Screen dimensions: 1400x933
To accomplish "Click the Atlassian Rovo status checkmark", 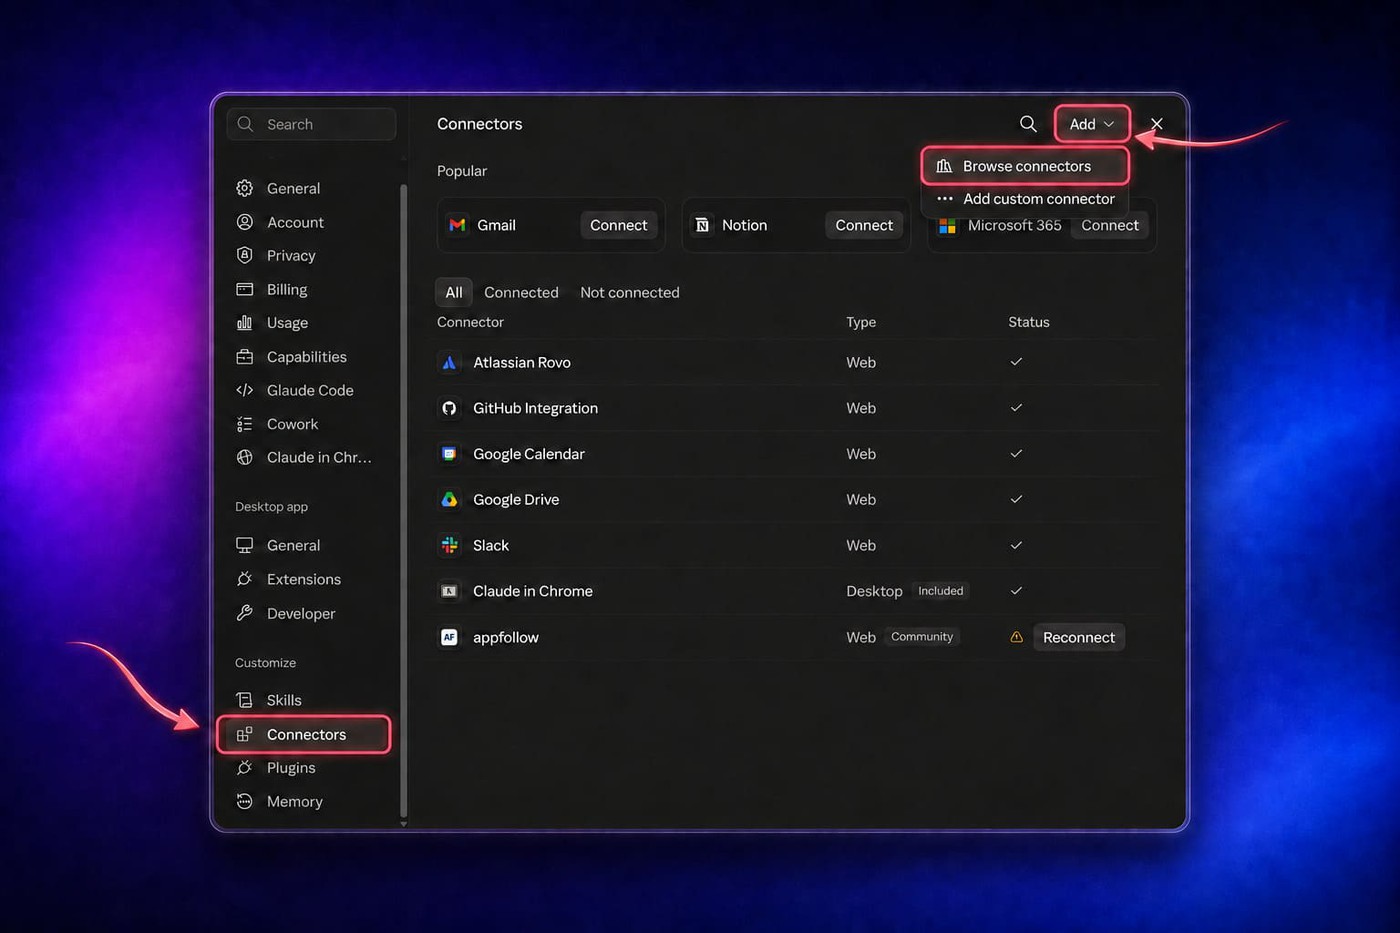I will pos(1016,362).
